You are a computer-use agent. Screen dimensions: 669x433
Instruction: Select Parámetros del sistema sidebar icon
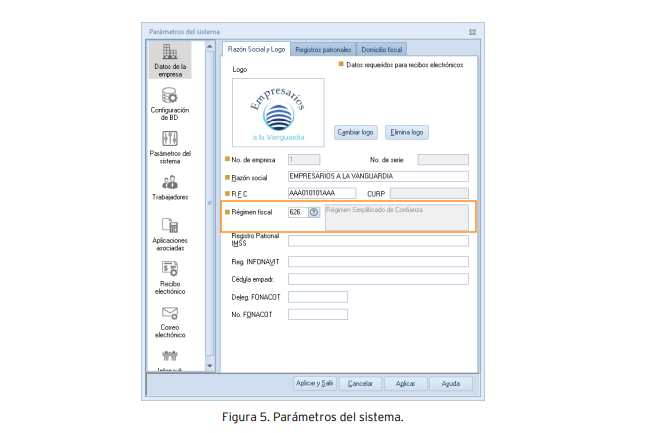[169, 147]
